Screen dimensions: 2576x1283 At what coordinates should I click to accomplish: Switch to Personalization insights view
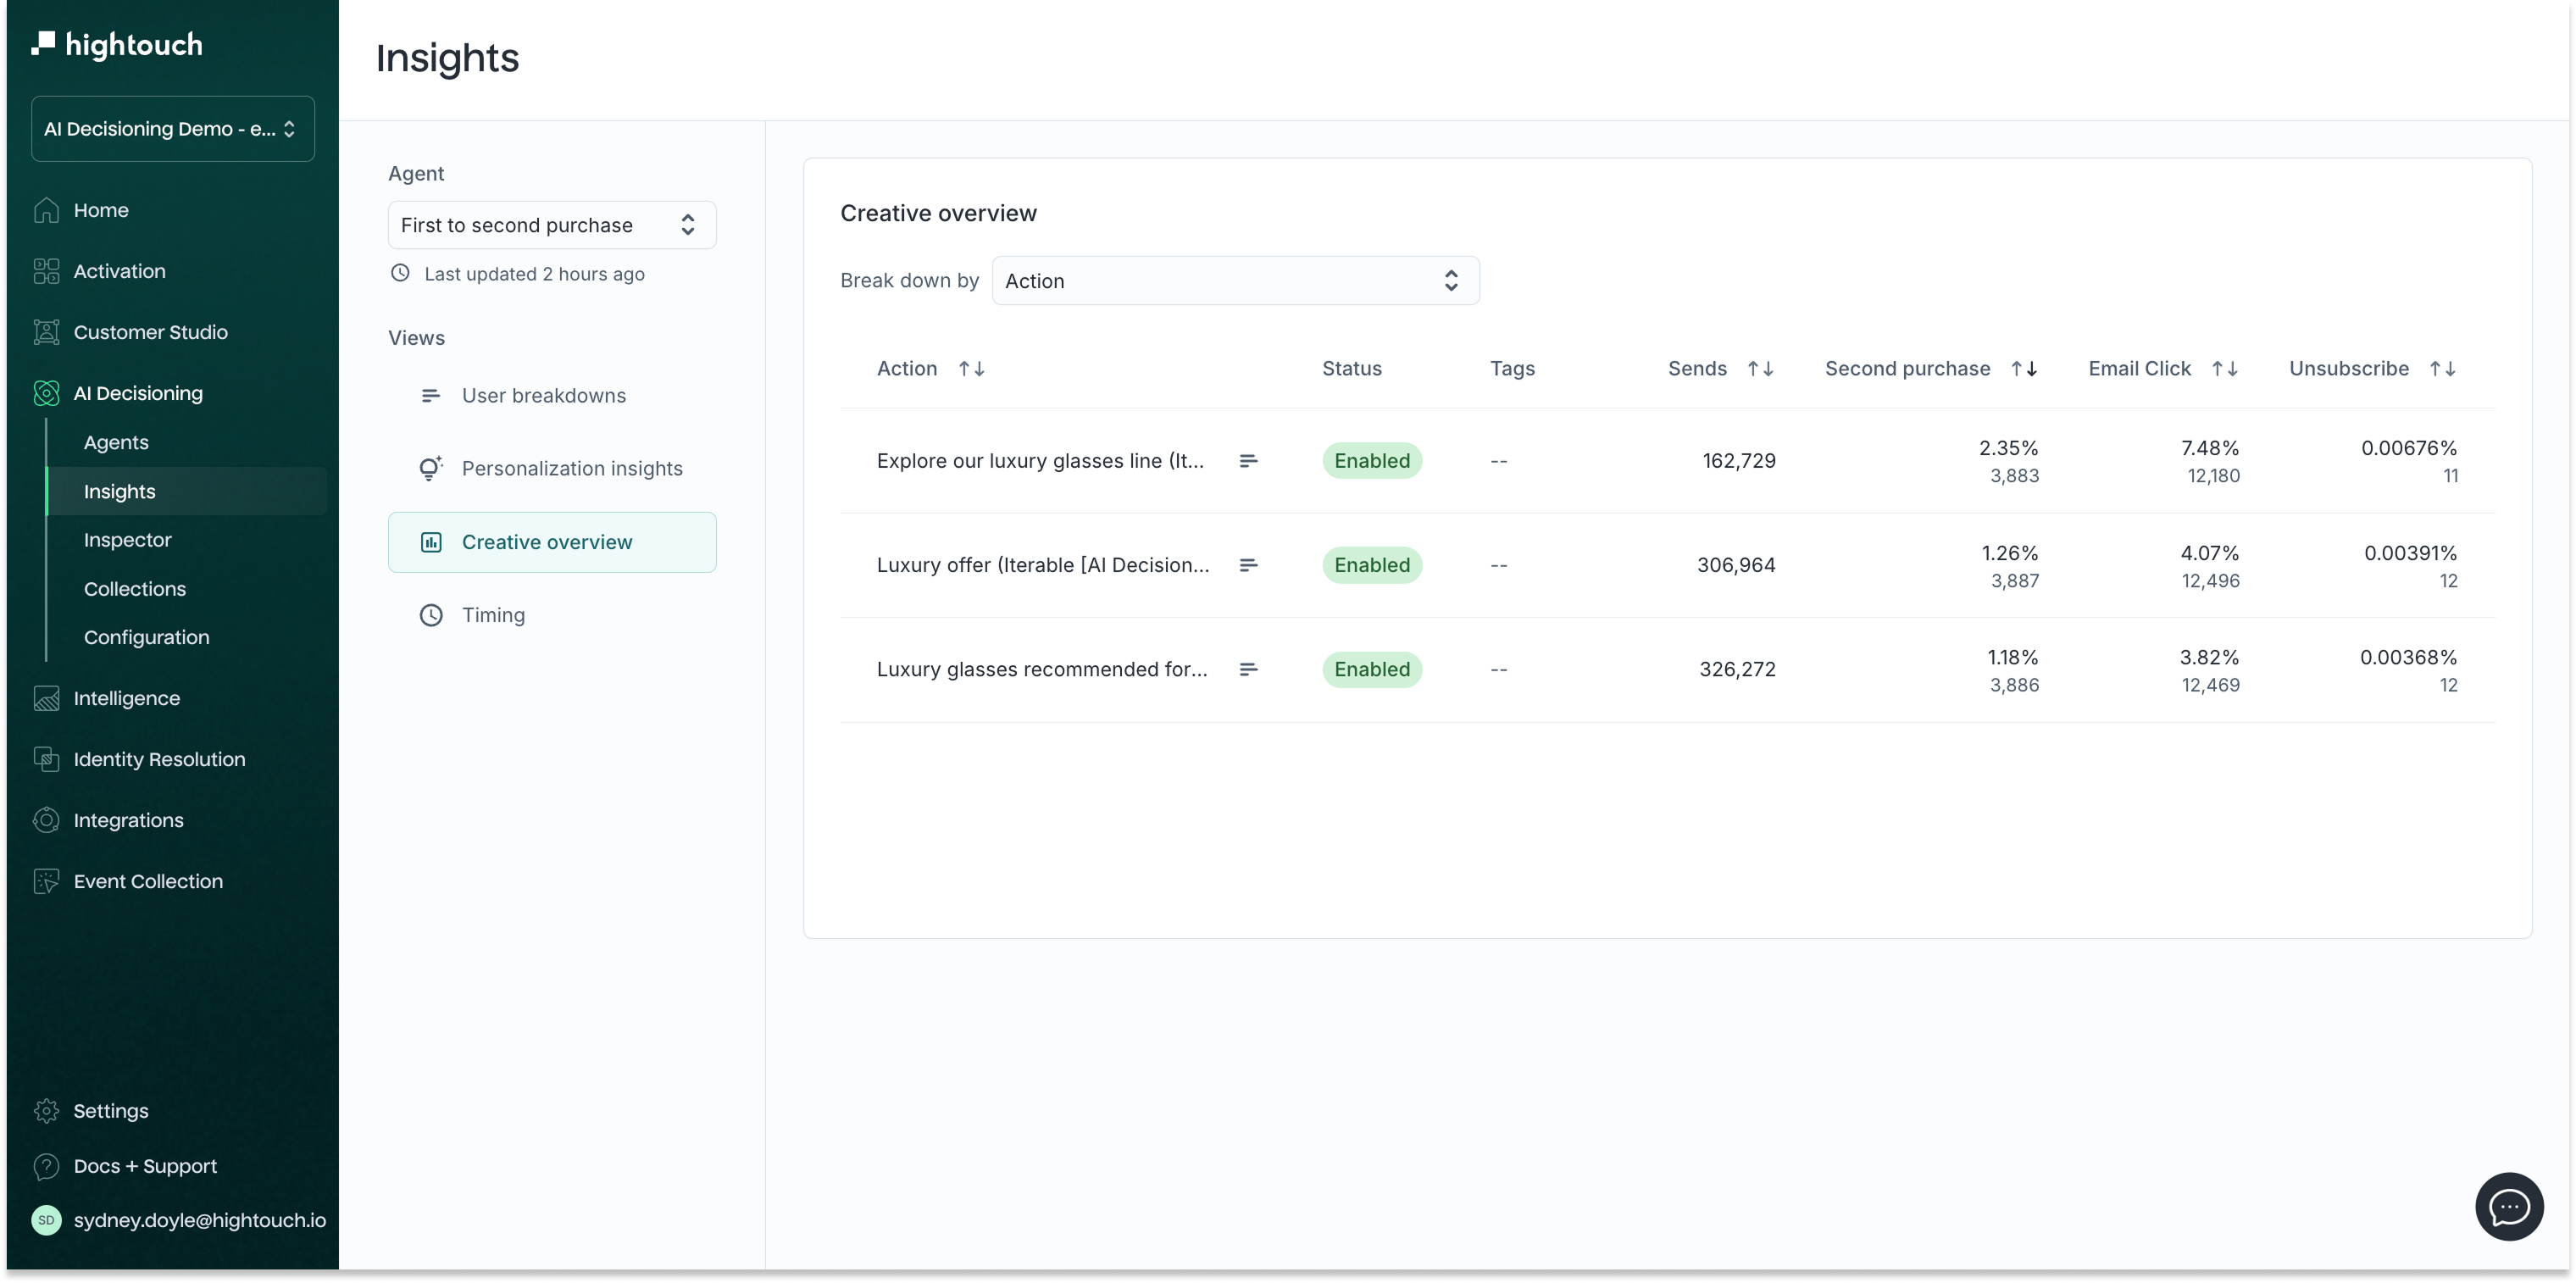pos(552,469)
